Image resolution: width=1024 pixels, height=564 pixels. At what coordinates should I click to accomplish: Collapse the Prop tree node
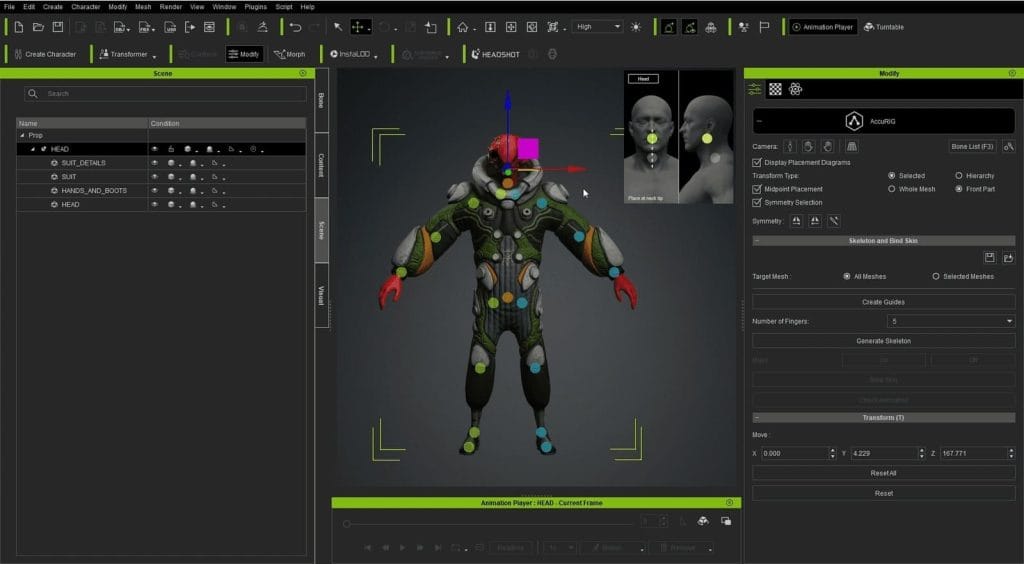[22, 135]
